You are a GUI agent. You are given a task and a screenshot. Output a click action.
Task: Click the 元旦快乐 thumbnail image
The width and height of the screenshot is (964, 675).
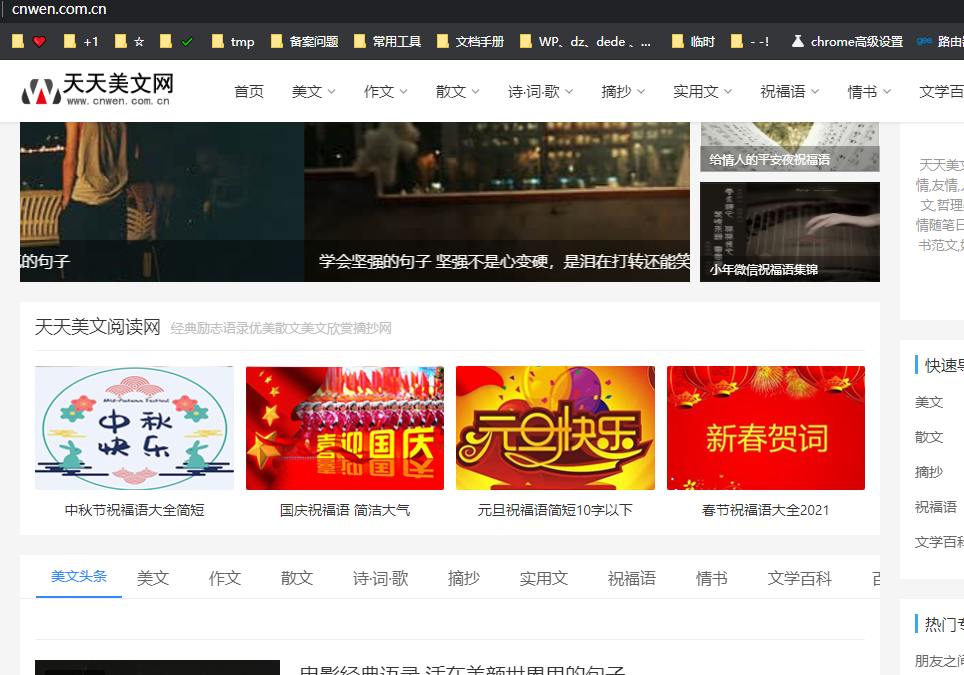pos(555,428)
